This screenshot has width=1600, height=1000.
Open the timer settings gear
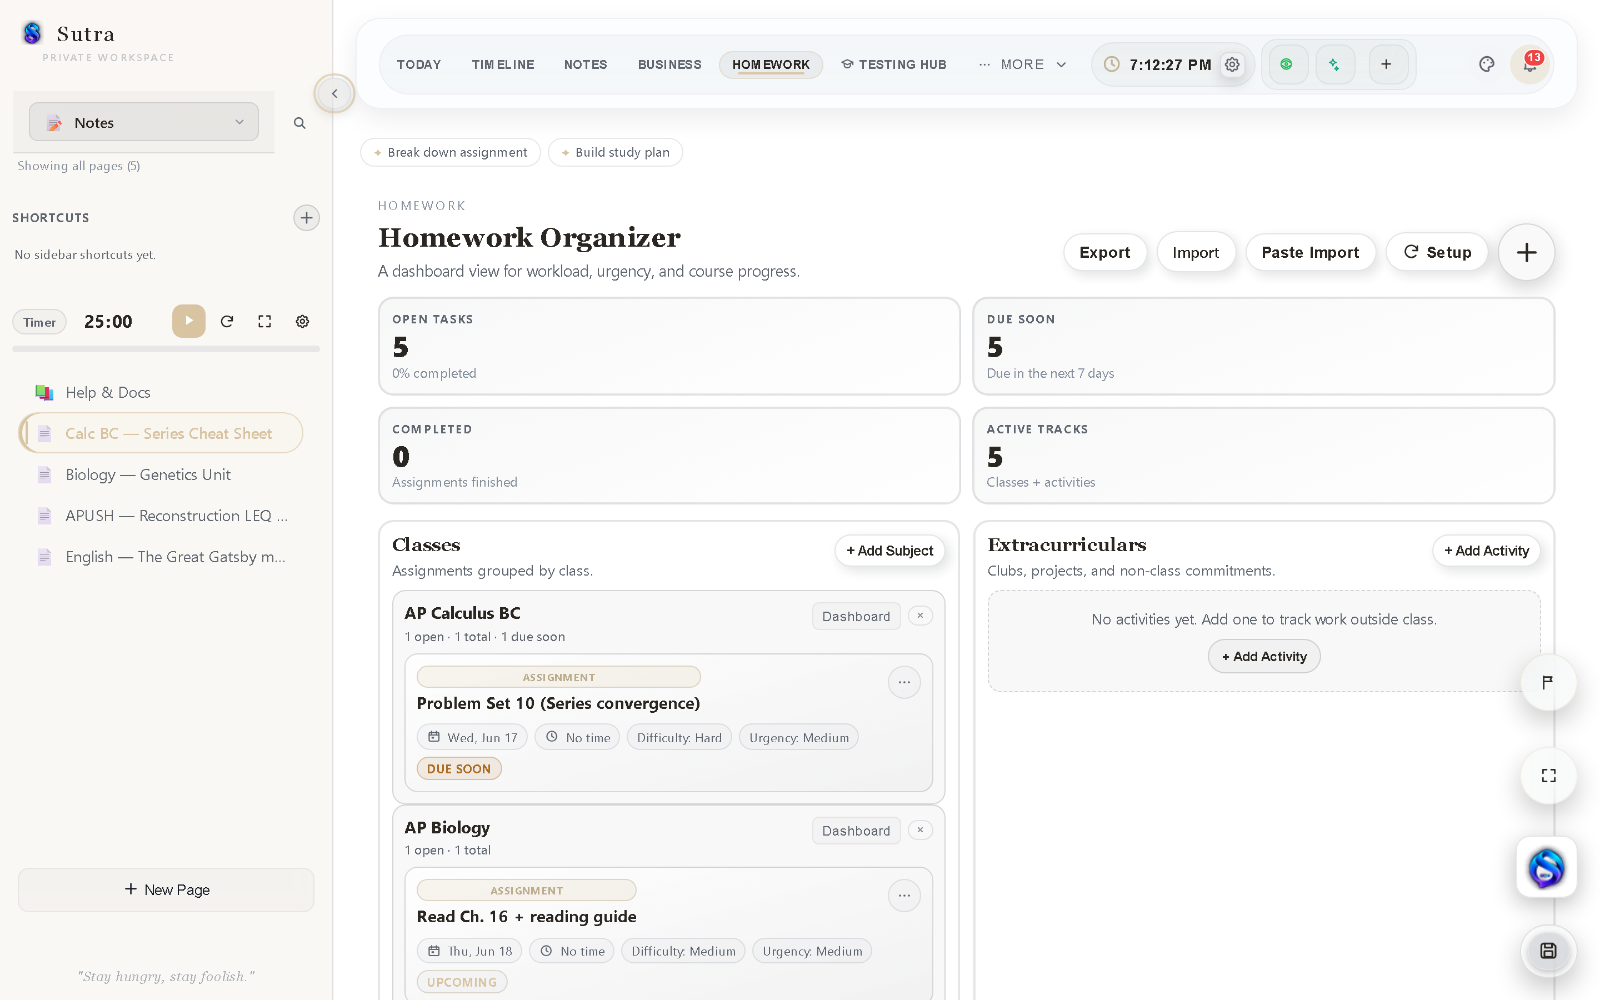tap(302, 321)
